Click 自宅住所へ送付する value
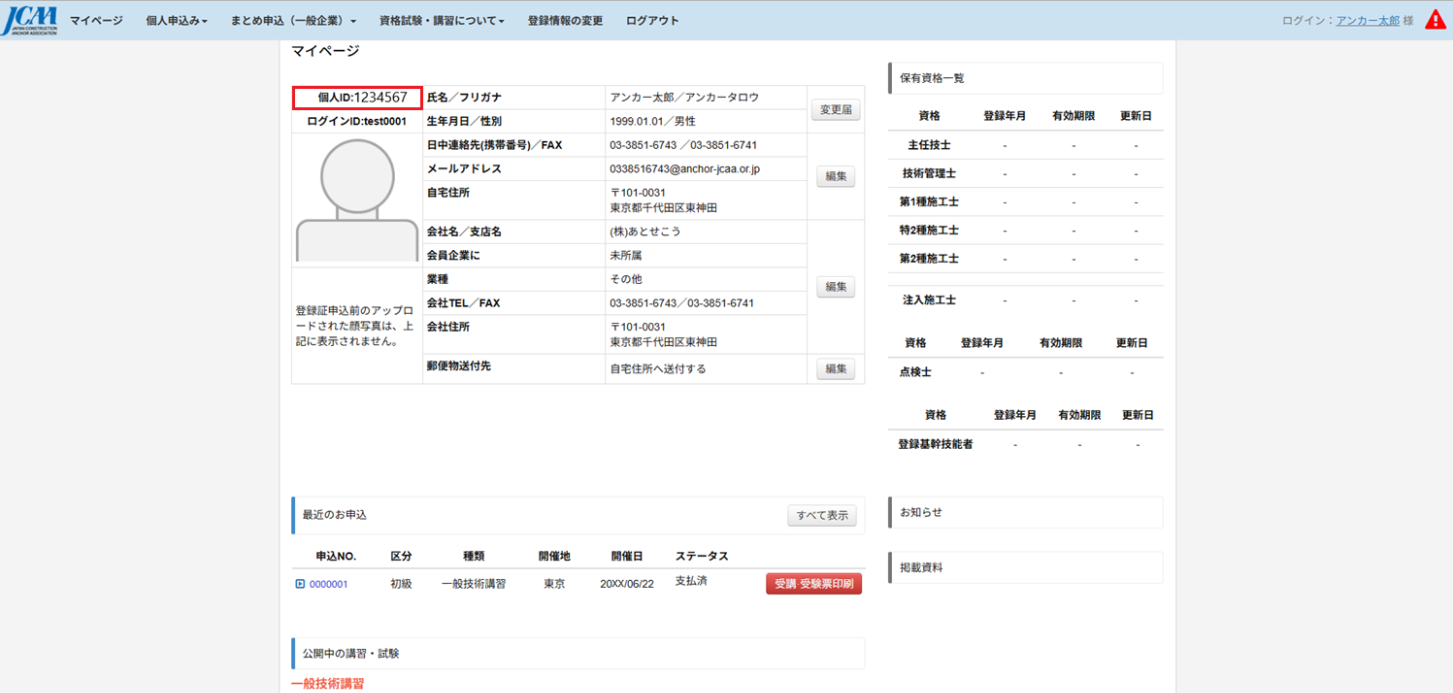The height and width of the screenshot is (693, 1453). click(658, 369)
